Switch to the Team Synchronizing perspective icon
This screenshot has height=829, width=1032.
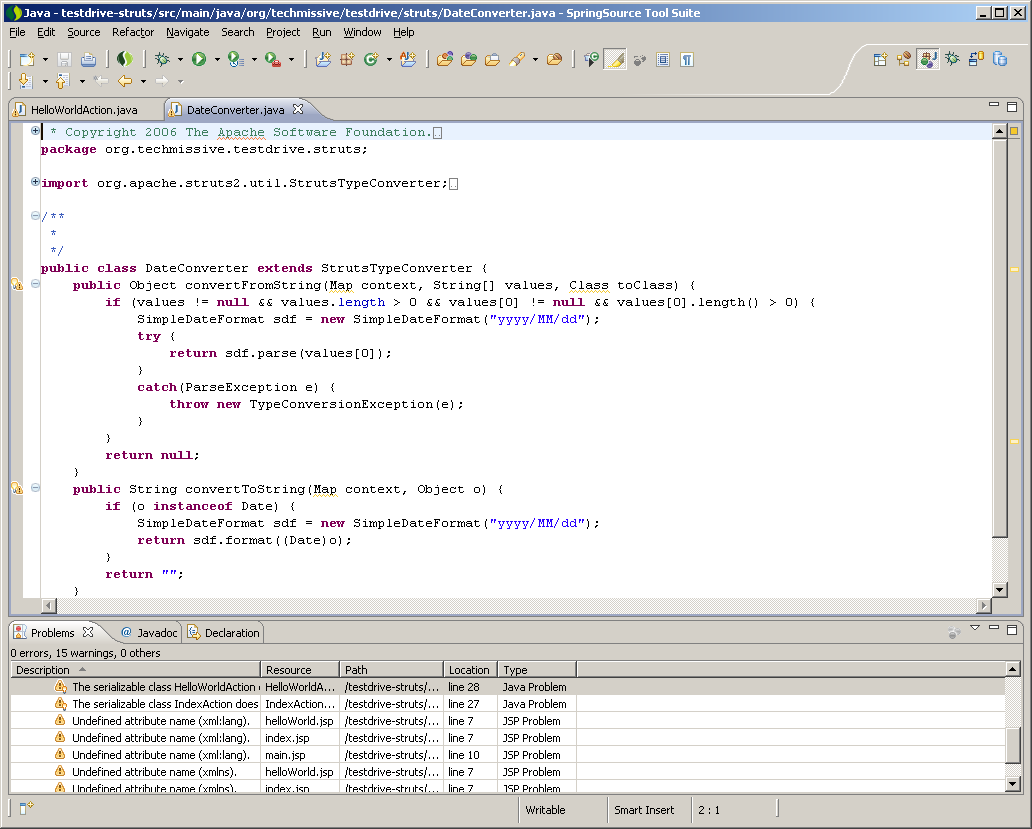[976, 60]
